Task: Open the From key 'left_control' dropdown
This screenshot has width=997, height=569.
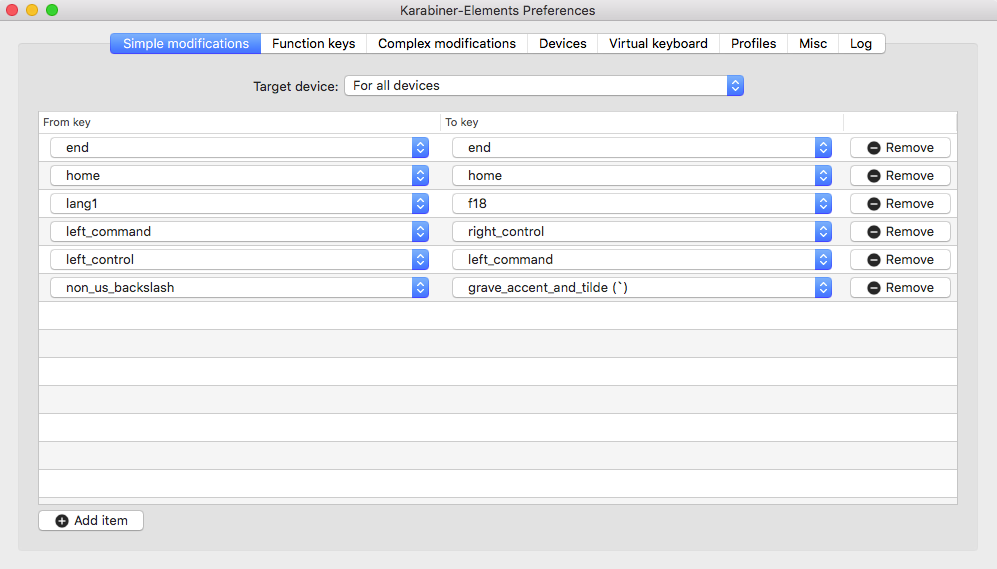Action: [240, 259]
